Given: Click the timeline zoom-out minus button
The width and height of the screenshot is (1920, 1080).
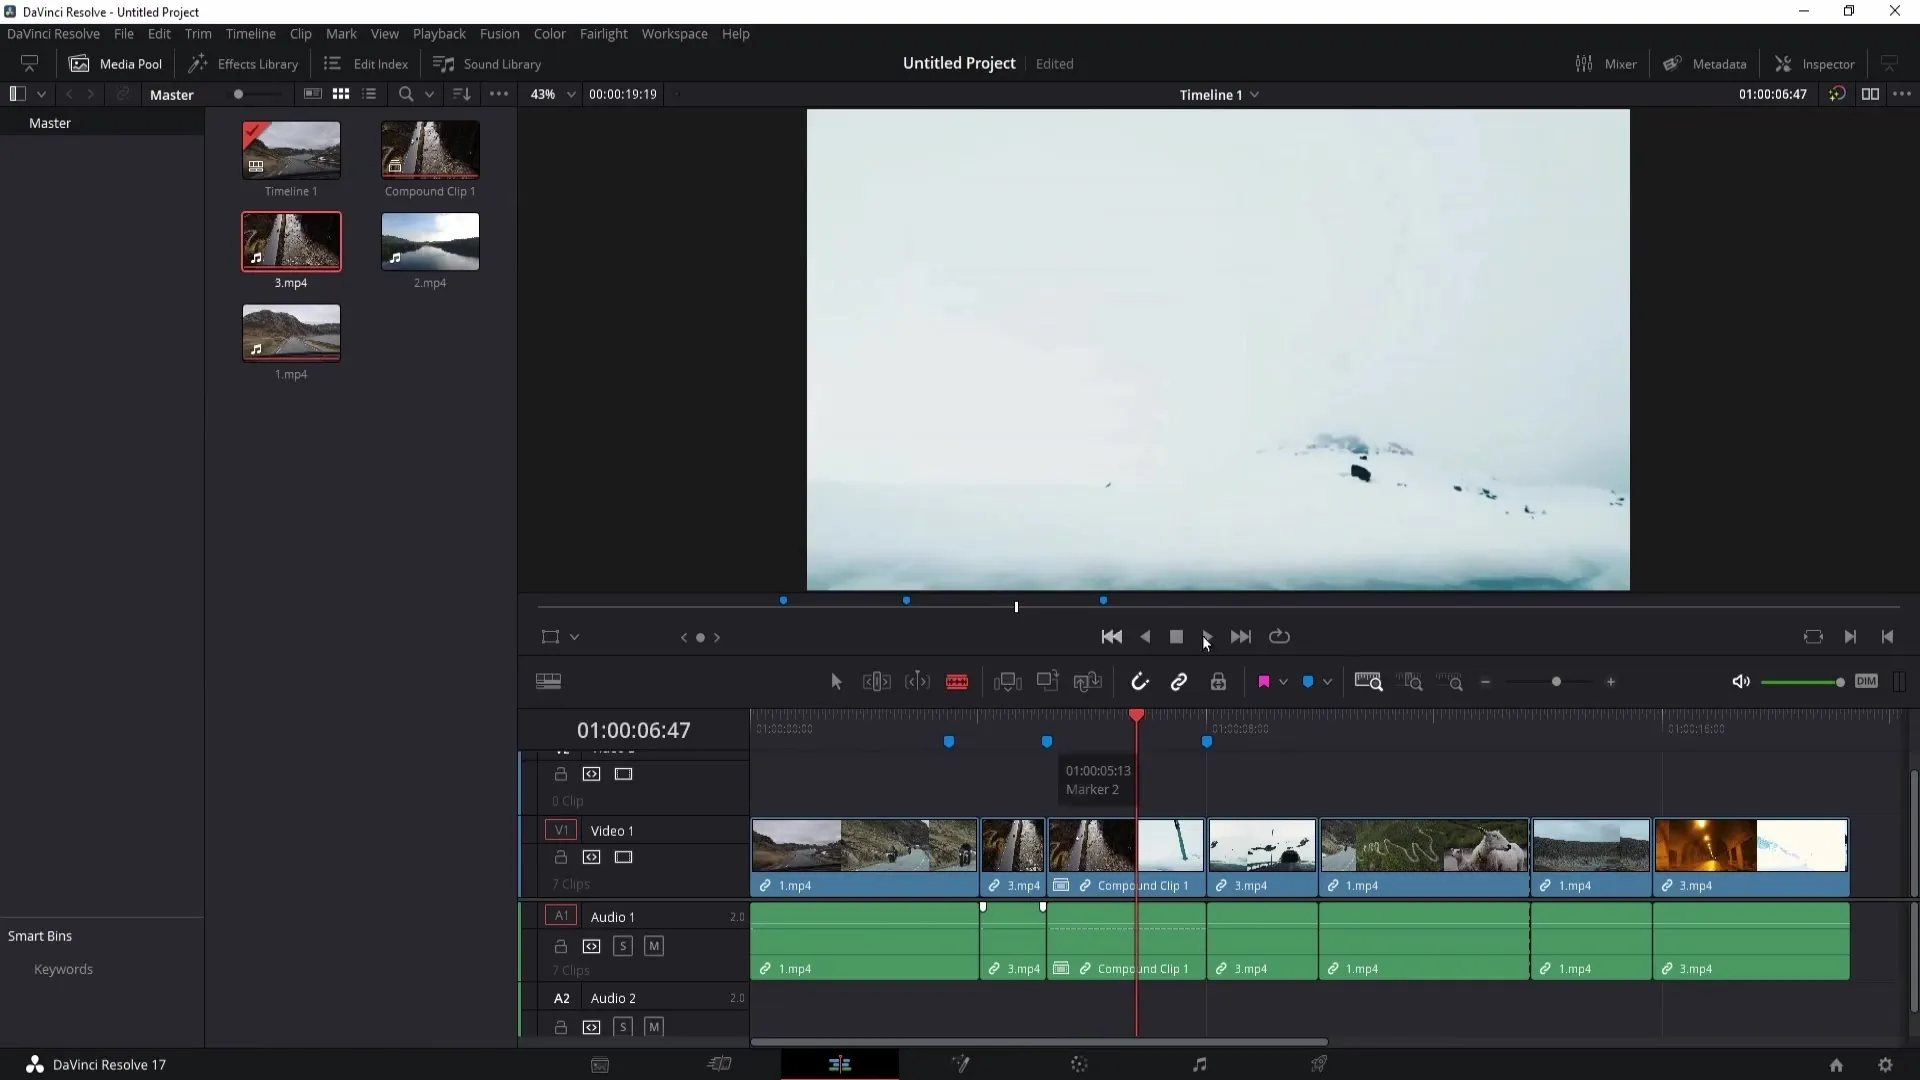Looking at the screenshot, I should tap(1486, 682).
